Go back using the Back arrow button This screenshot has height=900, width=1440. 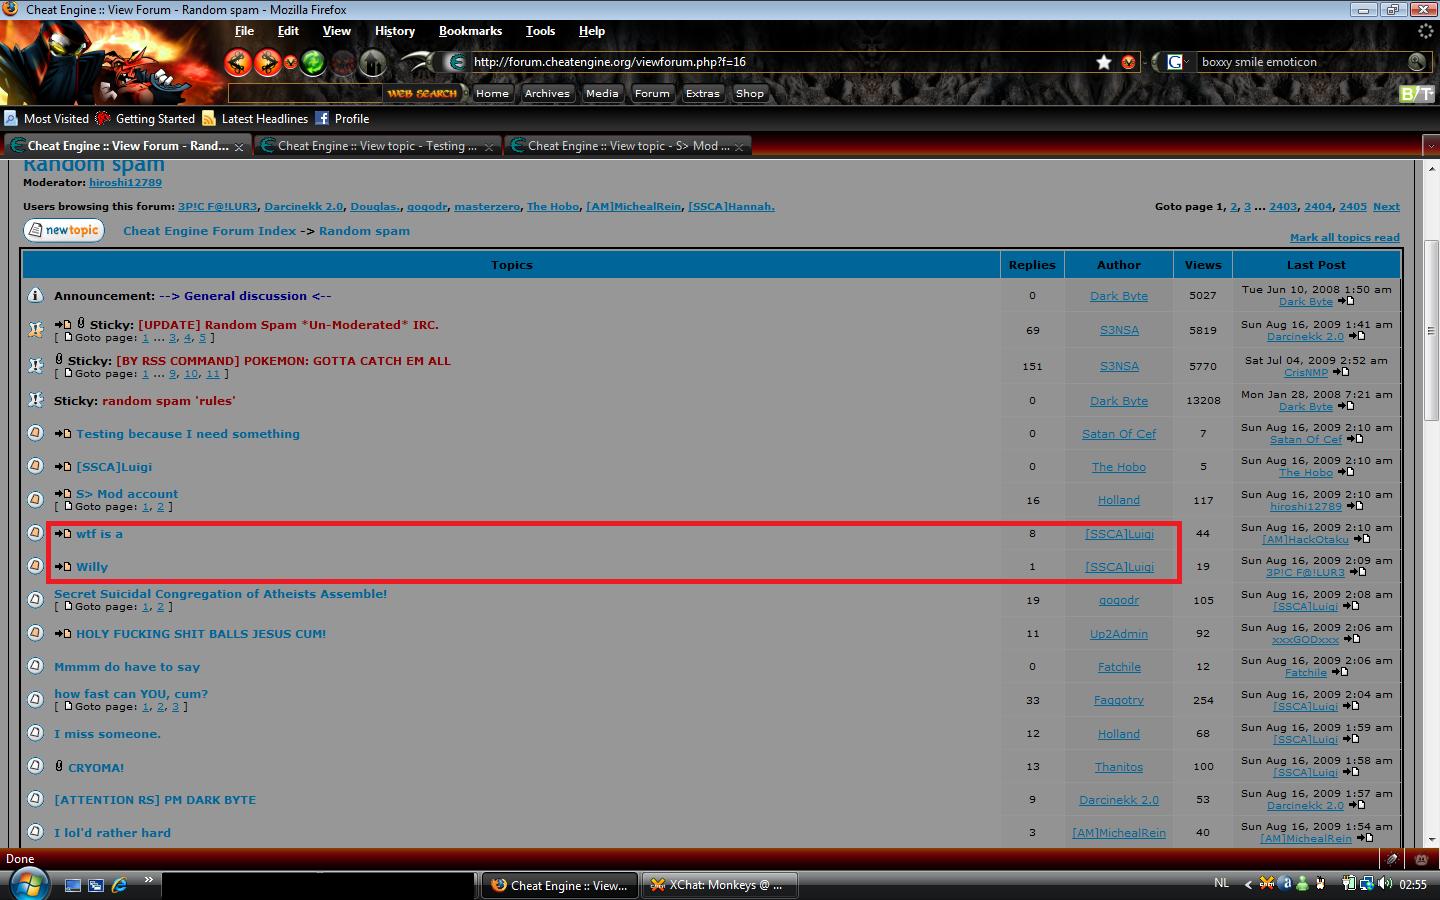point(237,62)
